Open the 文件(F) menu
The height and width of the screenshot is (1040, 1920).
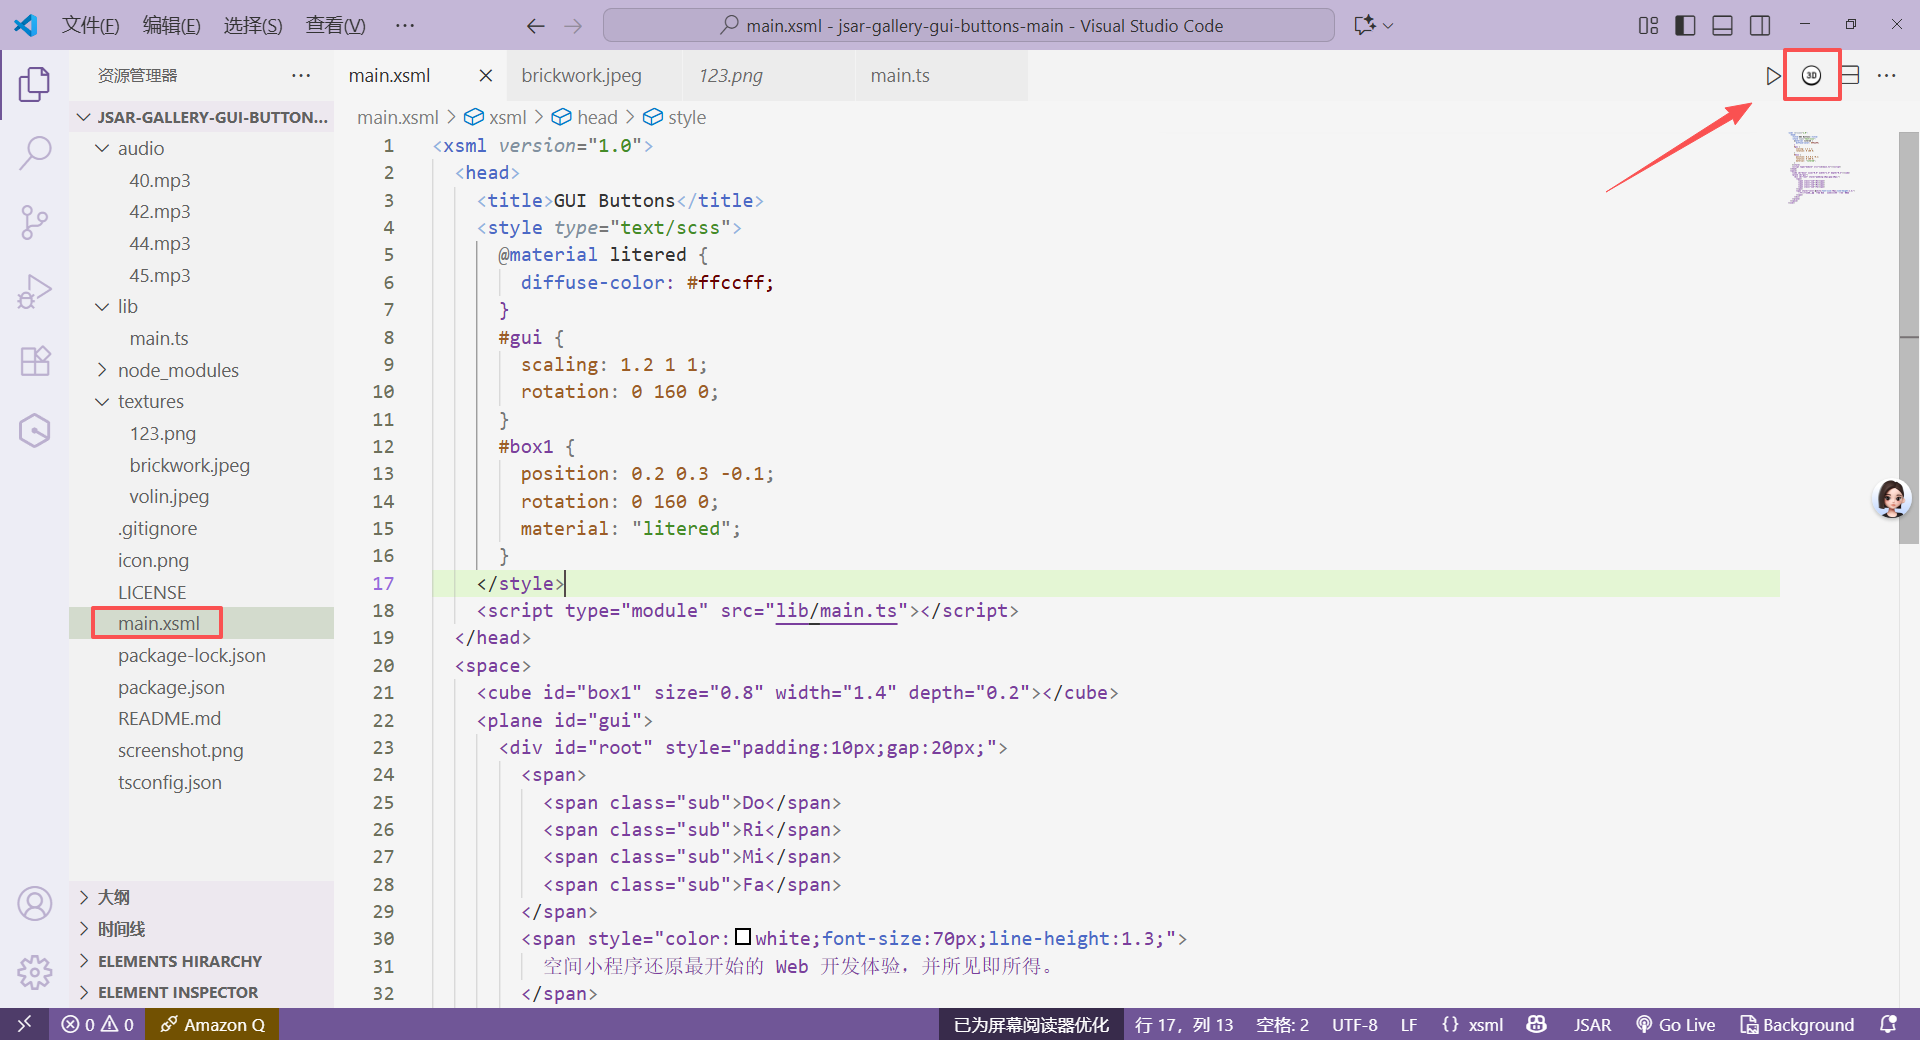90,26
